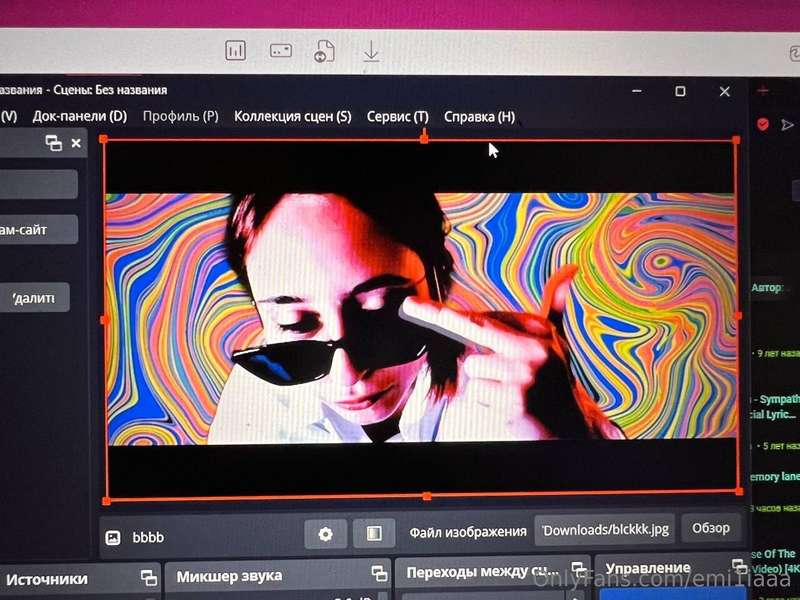Open the Коллекция сцен (S) menu
Image resolution: width=800 pixels, height=600 pixels.
tap(293, 116)
